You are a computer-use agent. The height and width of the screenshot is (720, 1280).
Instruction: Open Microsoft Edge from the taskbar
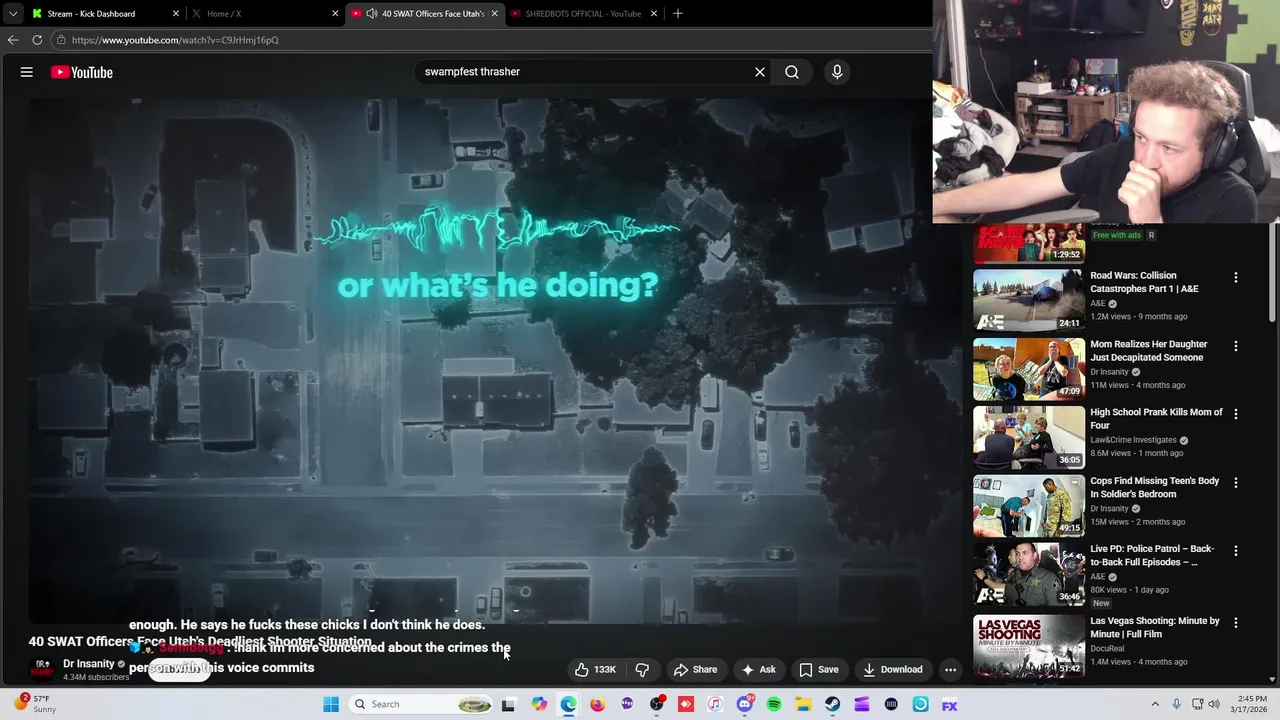click(x=568, y=704)
